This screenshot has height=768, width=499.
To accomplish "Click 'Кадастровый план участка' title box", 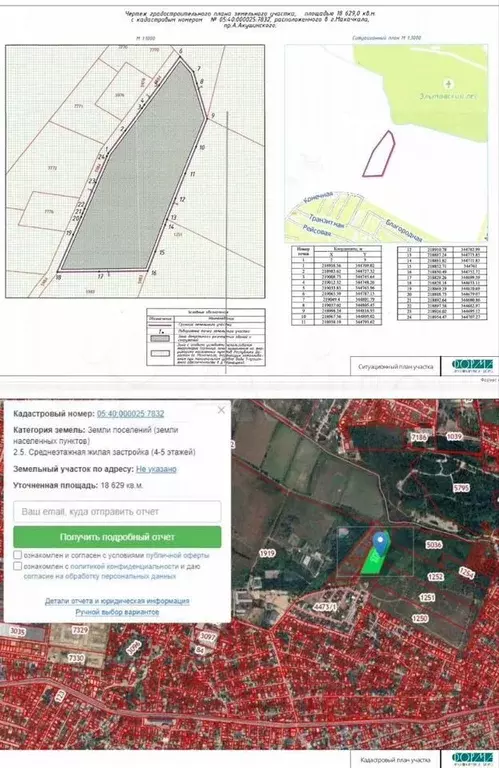I will tap(397, 760).
